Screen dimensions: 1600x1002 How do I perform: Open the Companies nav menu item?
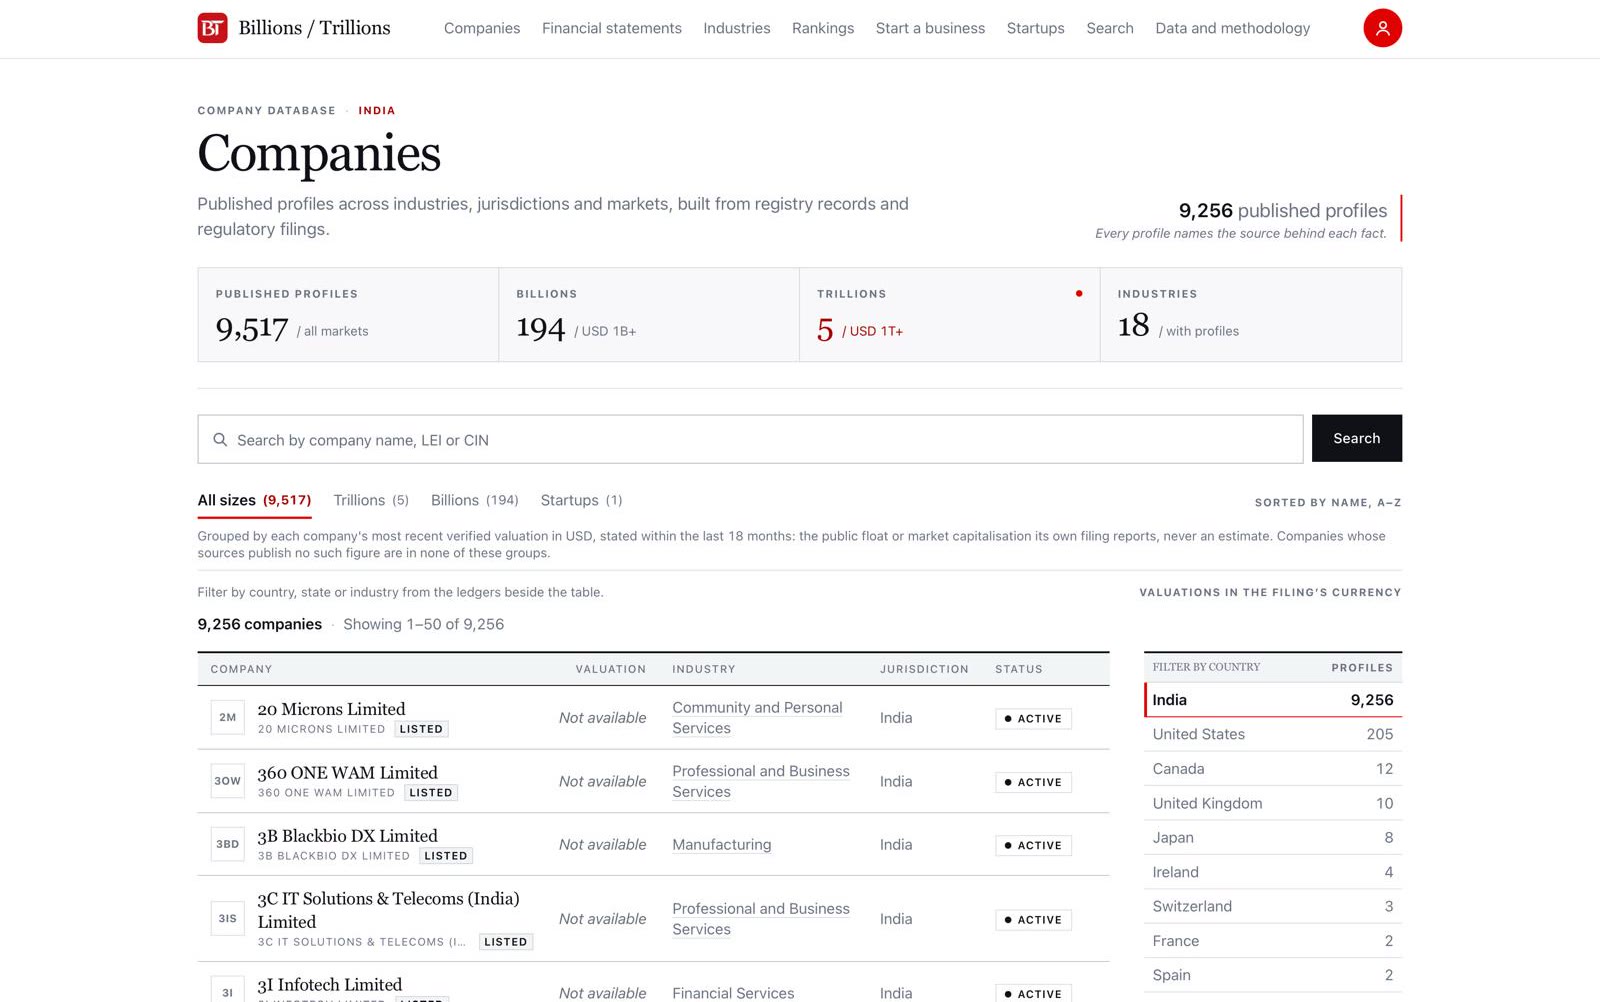click(482, 28)
